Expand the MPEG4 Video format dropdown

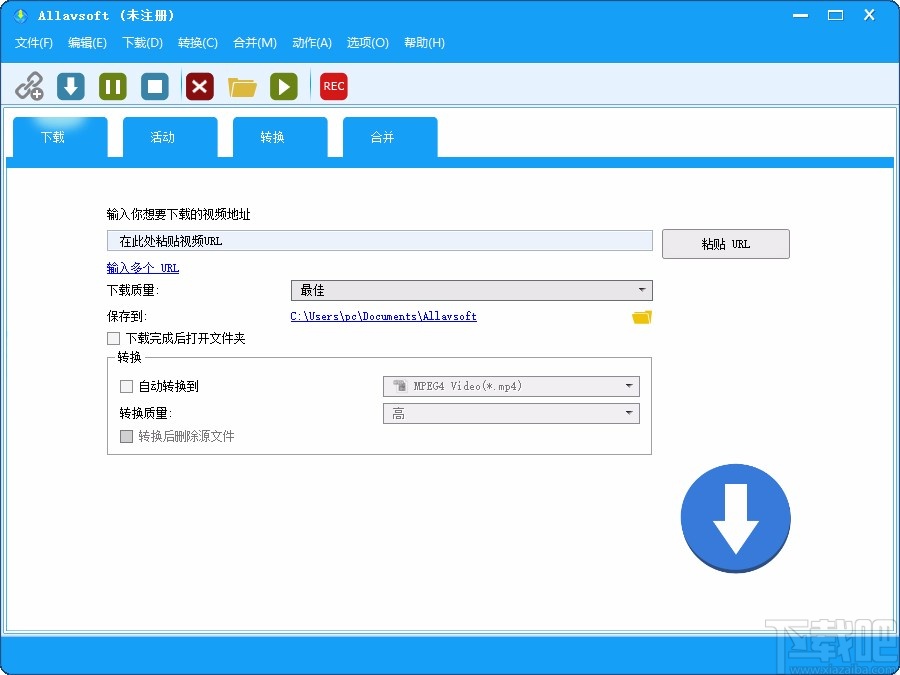511,386
